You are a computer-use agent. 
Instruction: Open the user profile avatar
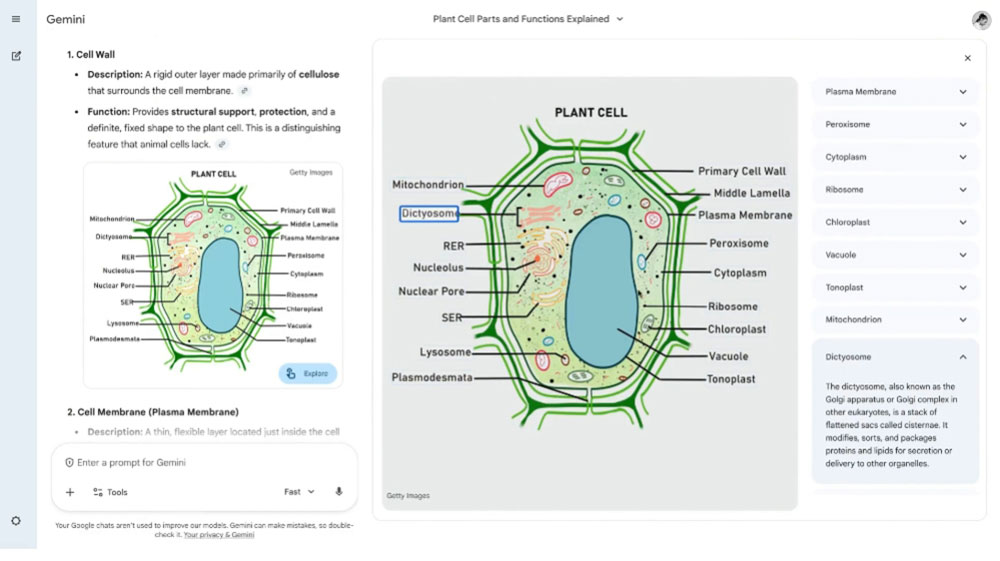[x=981, y=20]
